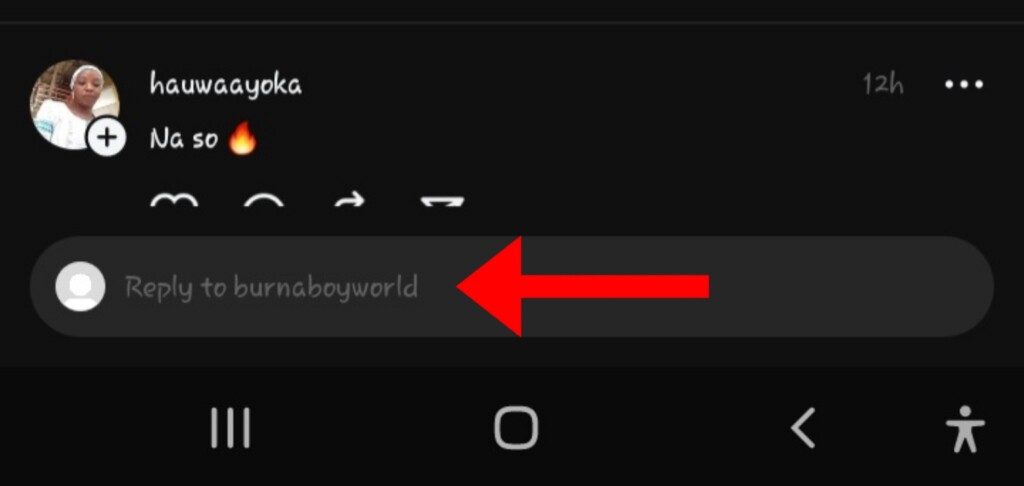Open recent apps with the three-bar icon
Image resolution: width=1024 pixels, height=486 pixels.
point(231,429)
